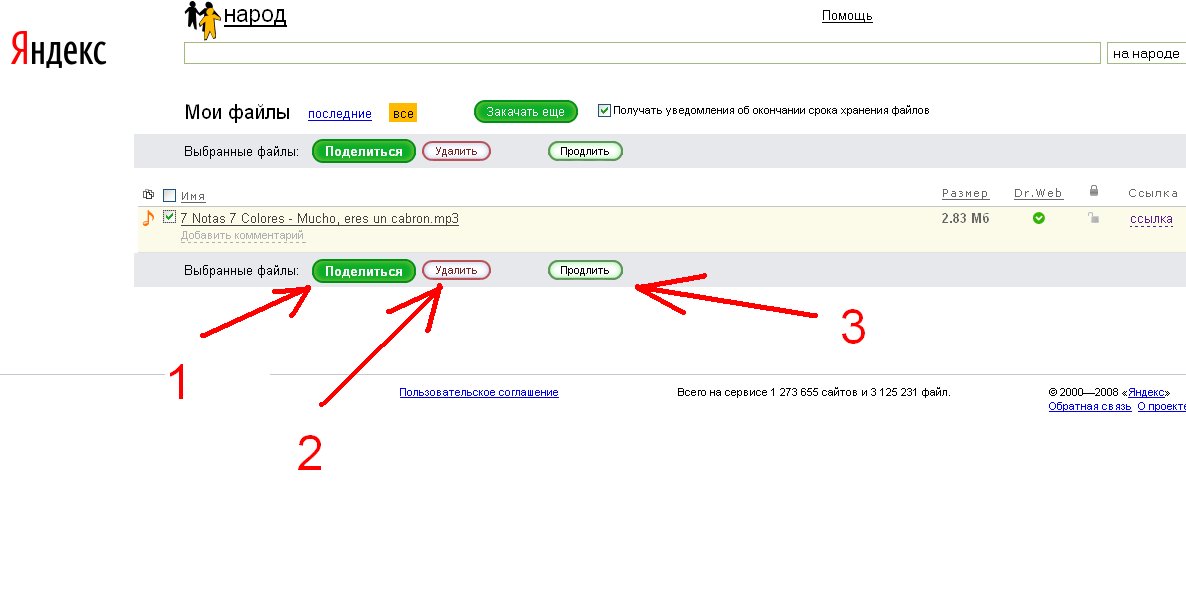Open the Обратная связь footer link
This screenshot has width=1186, height=596.
(1090, 406)
